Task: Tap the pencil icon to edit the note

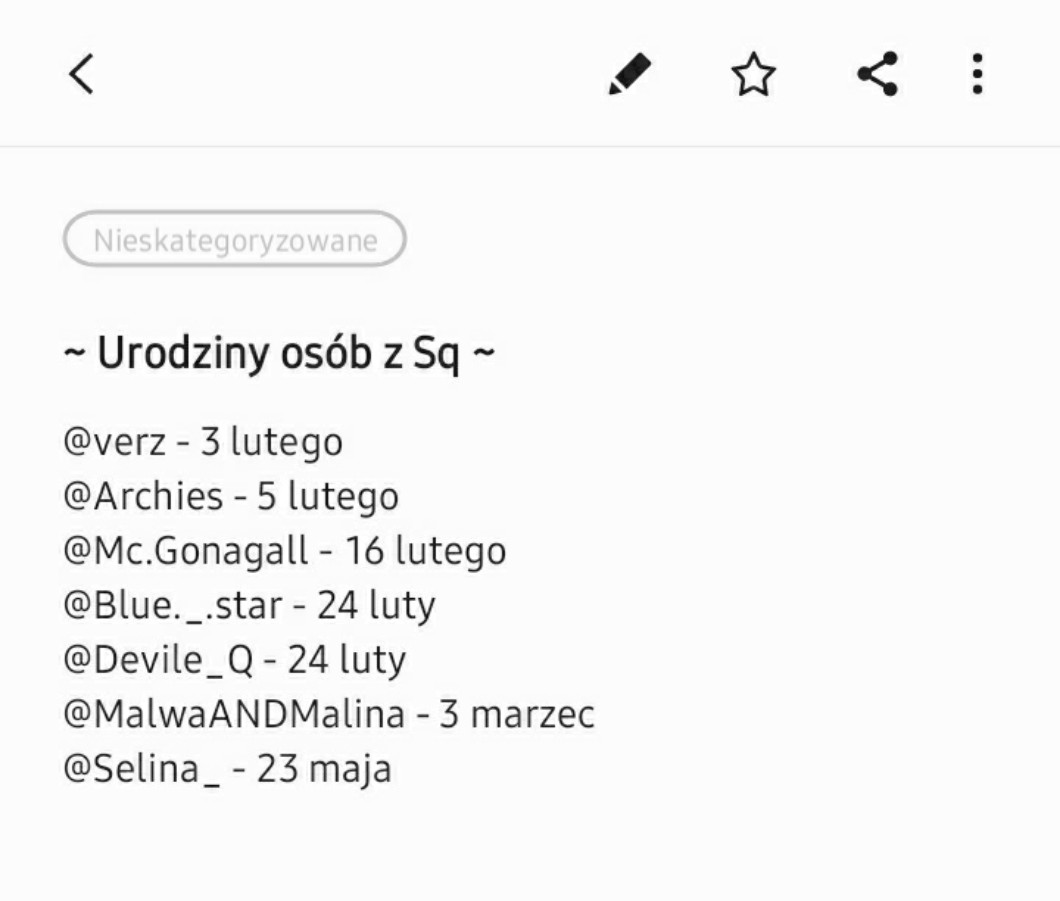Action: (630, 75)
